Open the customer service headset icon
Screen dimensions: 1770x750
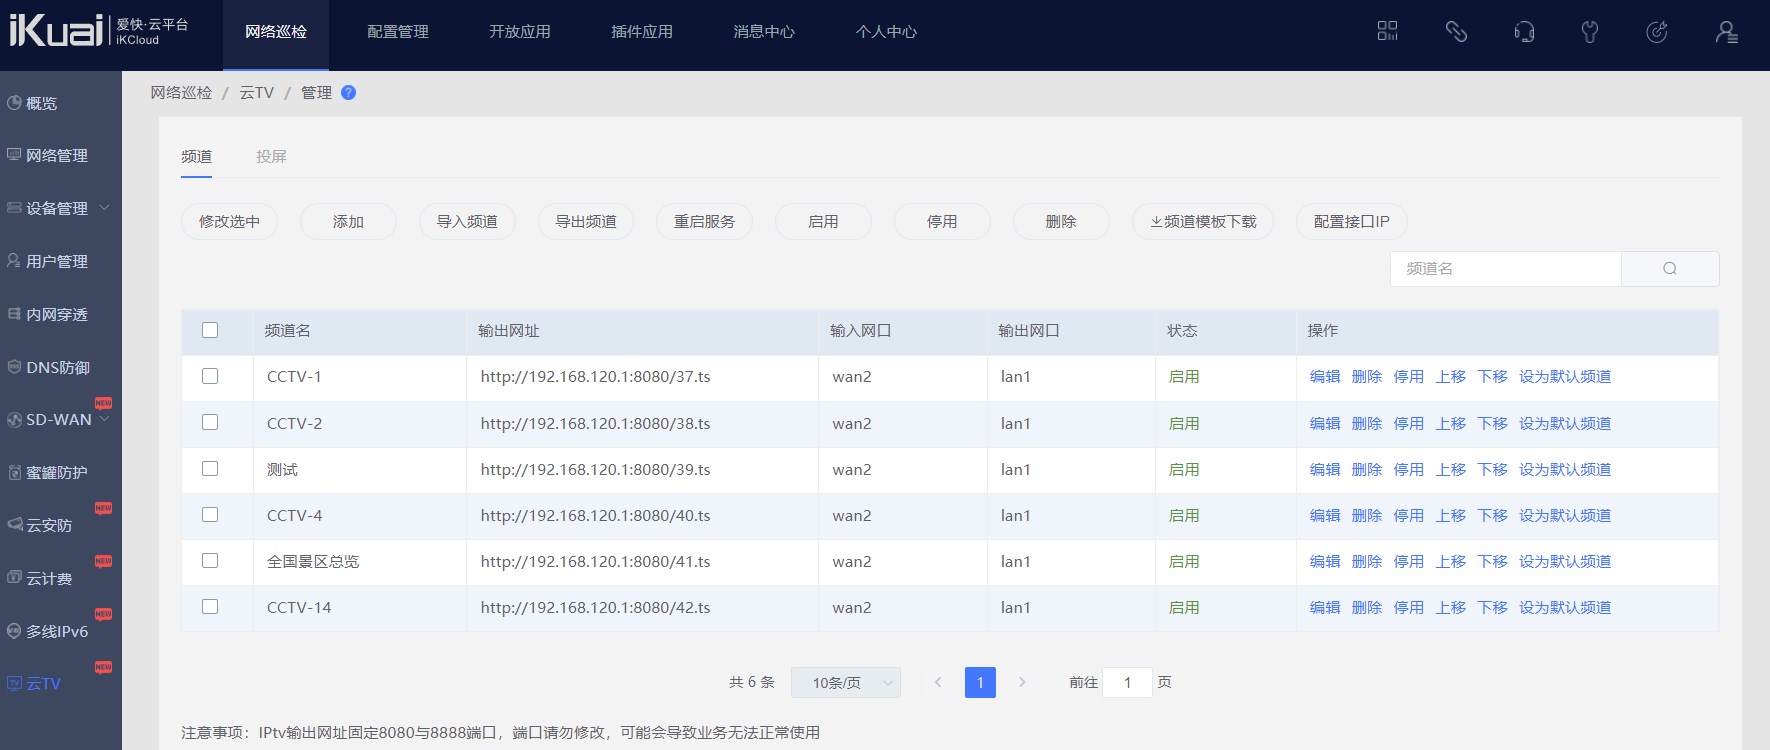(1524, 32)
